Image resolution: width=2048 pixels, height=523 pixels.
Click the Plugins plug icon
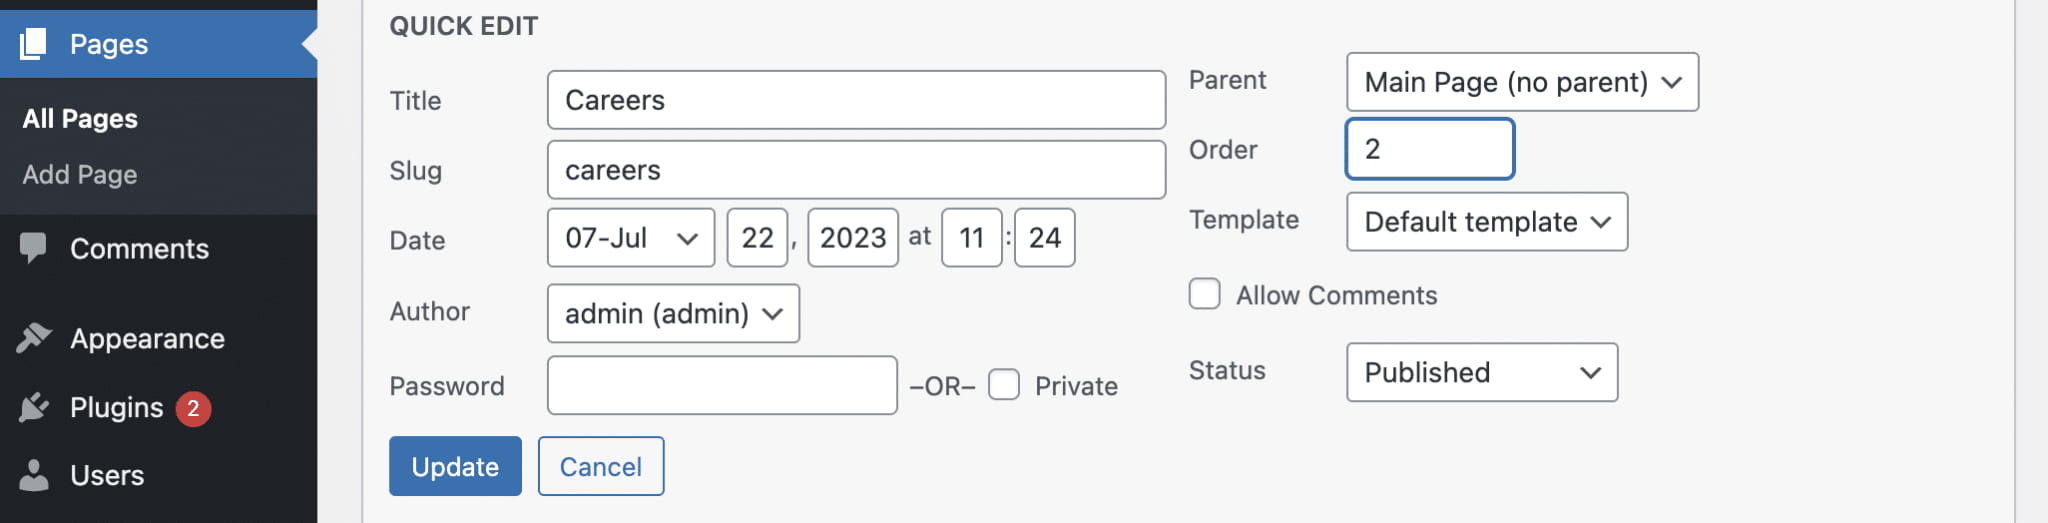tap(33, 407)
